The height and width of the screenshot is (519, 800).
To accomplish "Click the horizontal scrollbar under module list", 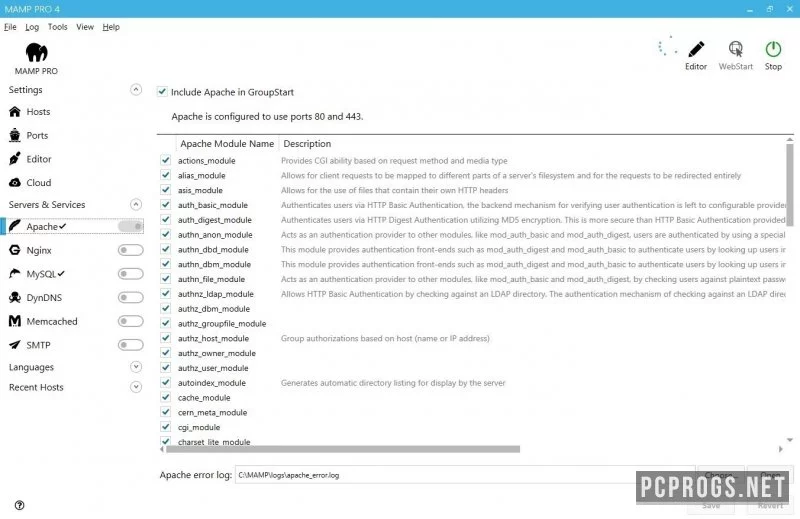I will [x=342, y=450].
